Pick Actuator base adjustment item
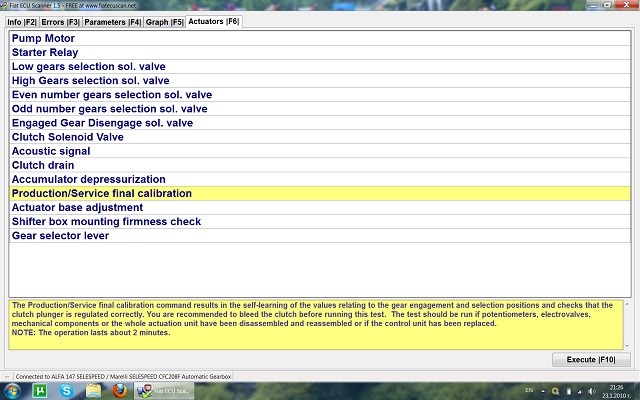Image resolution: width=640 pixels, height=400 pixels. (77, 207)
